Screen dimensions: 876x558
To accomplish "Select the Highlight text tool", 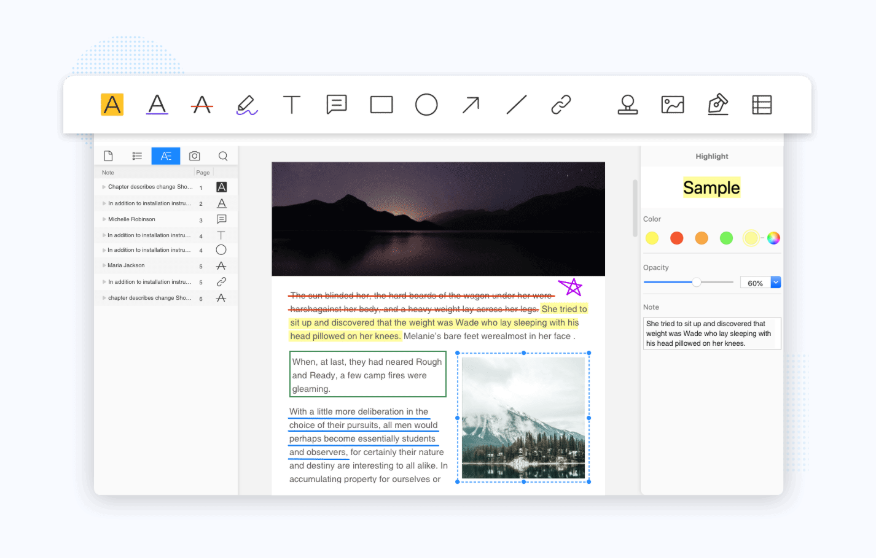I will [112, 104].
